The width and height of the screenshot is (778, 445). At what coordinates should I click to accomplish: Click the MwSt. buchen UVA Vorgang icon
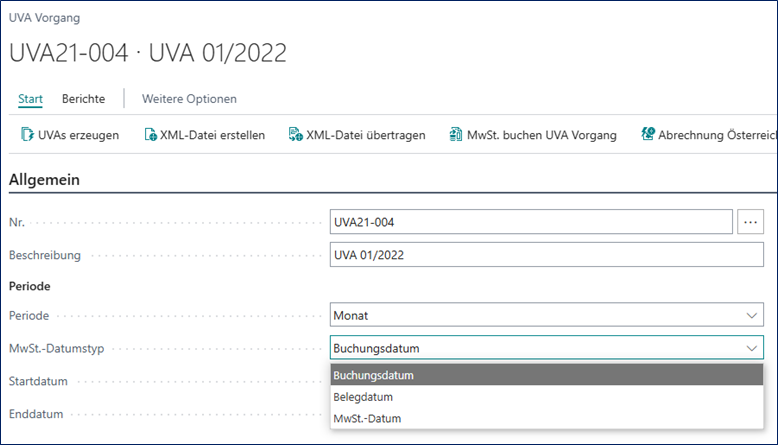[455, 135]
